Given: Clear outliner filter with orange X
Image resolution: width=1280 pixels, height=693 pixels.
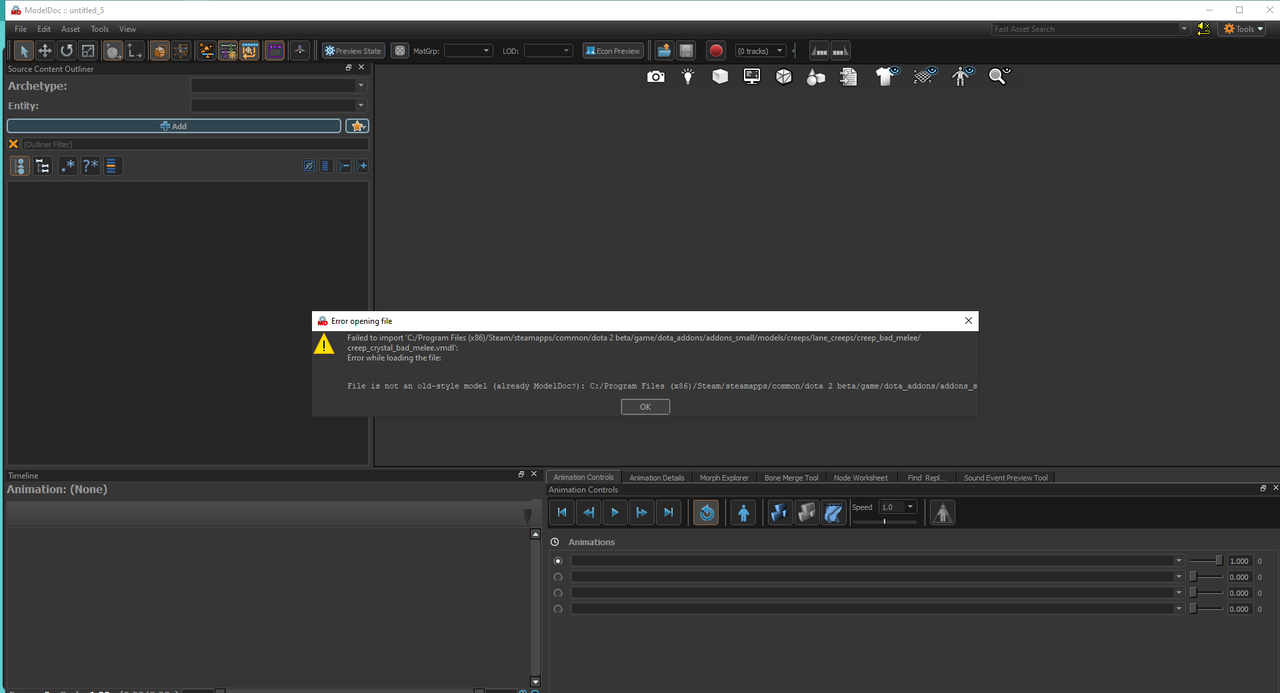Looking at the screenshot, I should coord(13,145).
